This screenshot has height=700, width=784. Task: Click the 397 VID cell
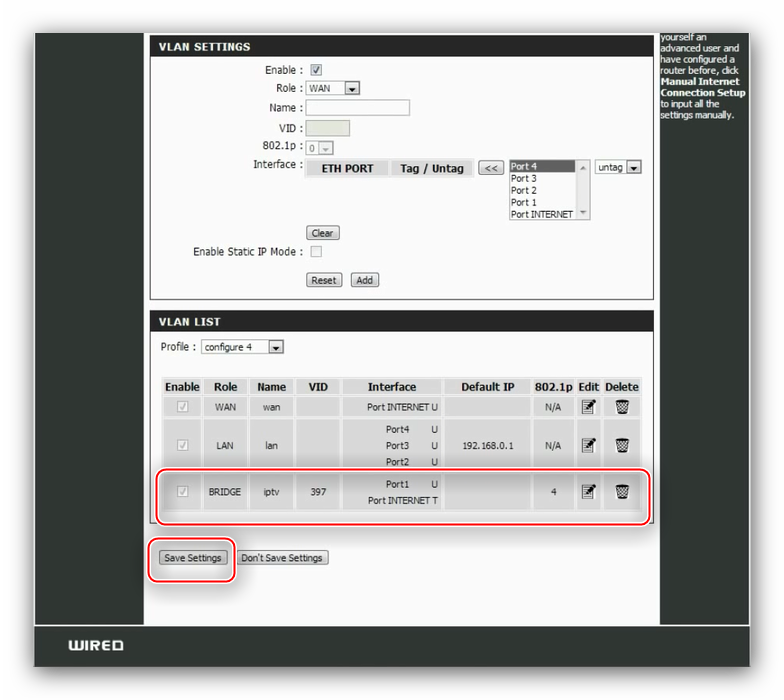pyautogui.click(x=318, y=492)
